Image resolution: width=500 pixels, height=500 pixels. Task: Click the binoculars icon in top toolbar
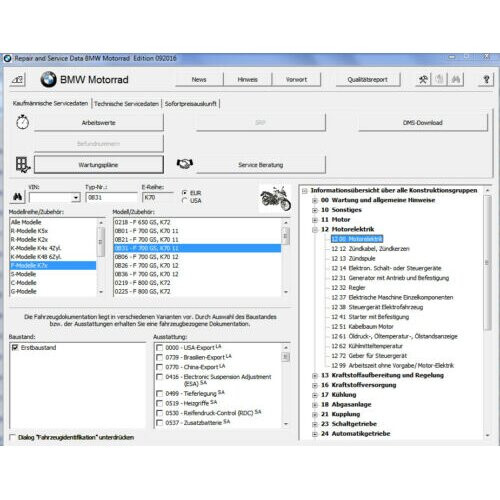coord(456,79)
